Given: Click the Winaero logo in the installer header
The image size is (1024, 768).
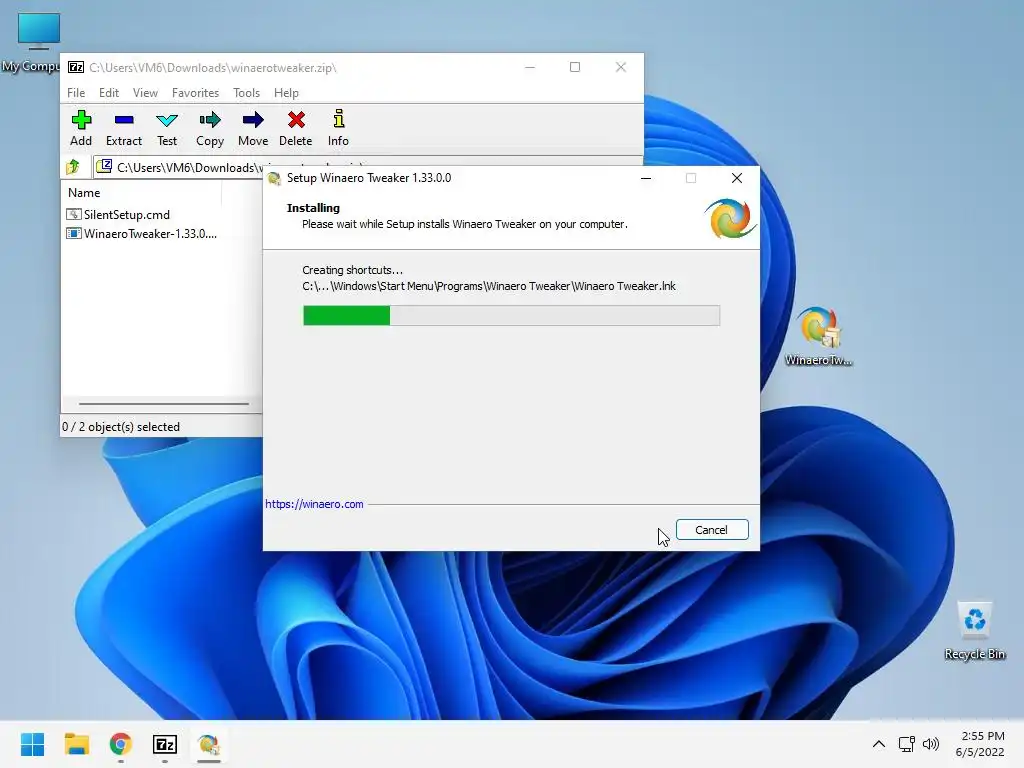Looking at the screenshot, I should click(729, 219).
